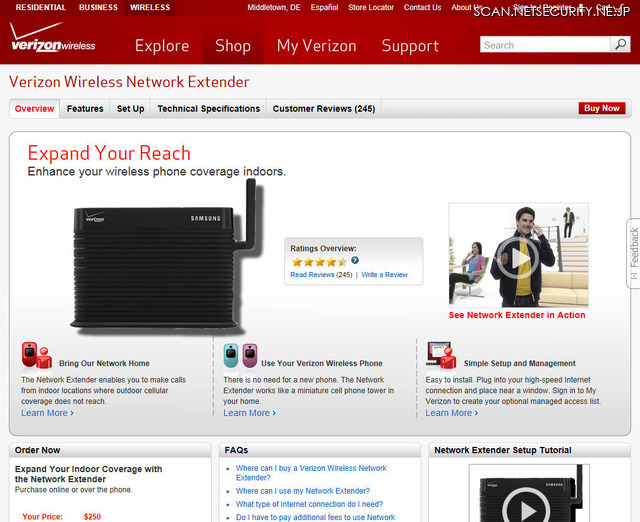Open the Explore navigation menu
Screen dimensions: 640x522
[162, 46]
